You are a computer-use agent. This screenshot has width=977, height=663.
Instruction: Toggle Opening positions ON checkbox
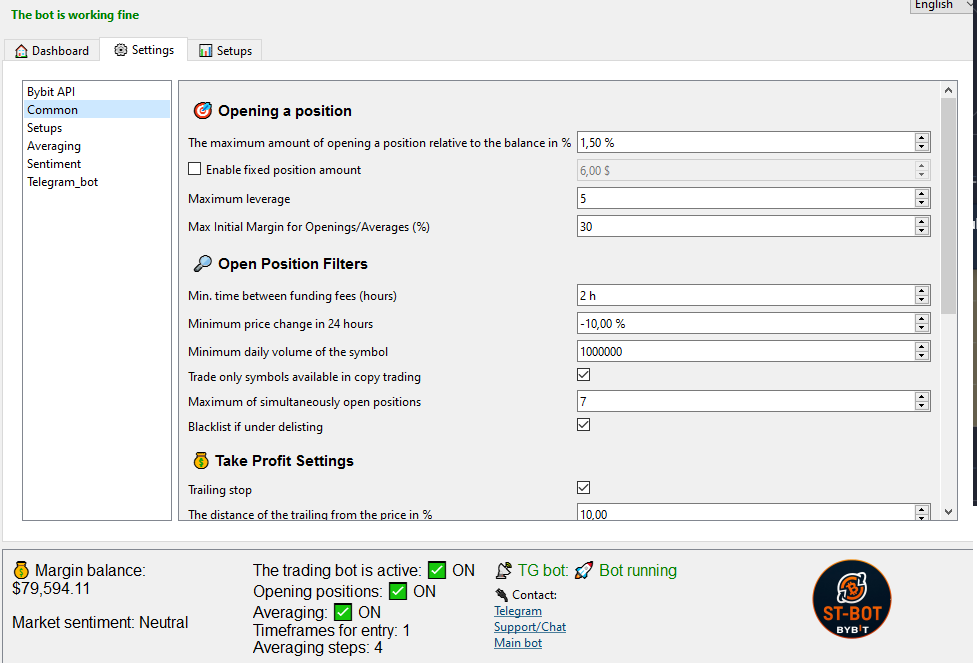pos(398,591)
